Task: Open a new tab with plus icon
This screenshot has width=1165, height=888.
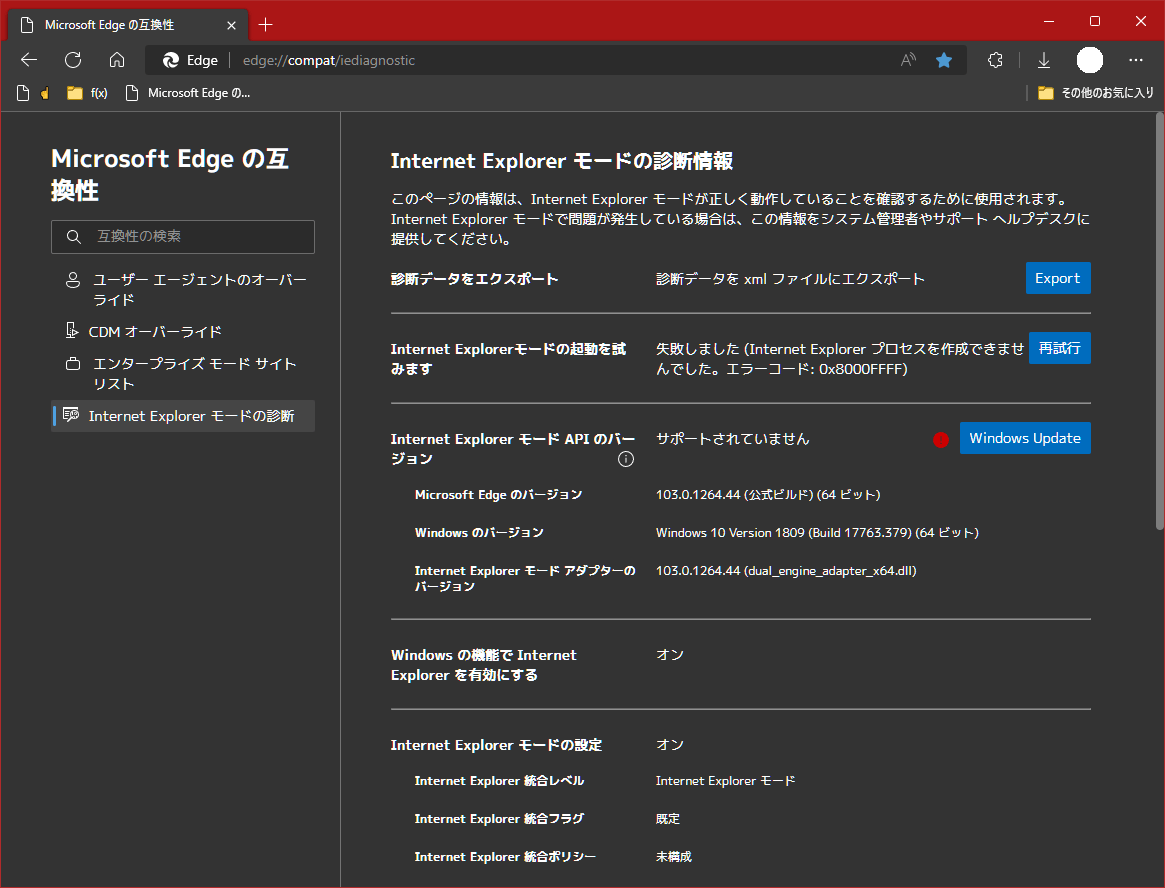Action: (x=265, y=25)
